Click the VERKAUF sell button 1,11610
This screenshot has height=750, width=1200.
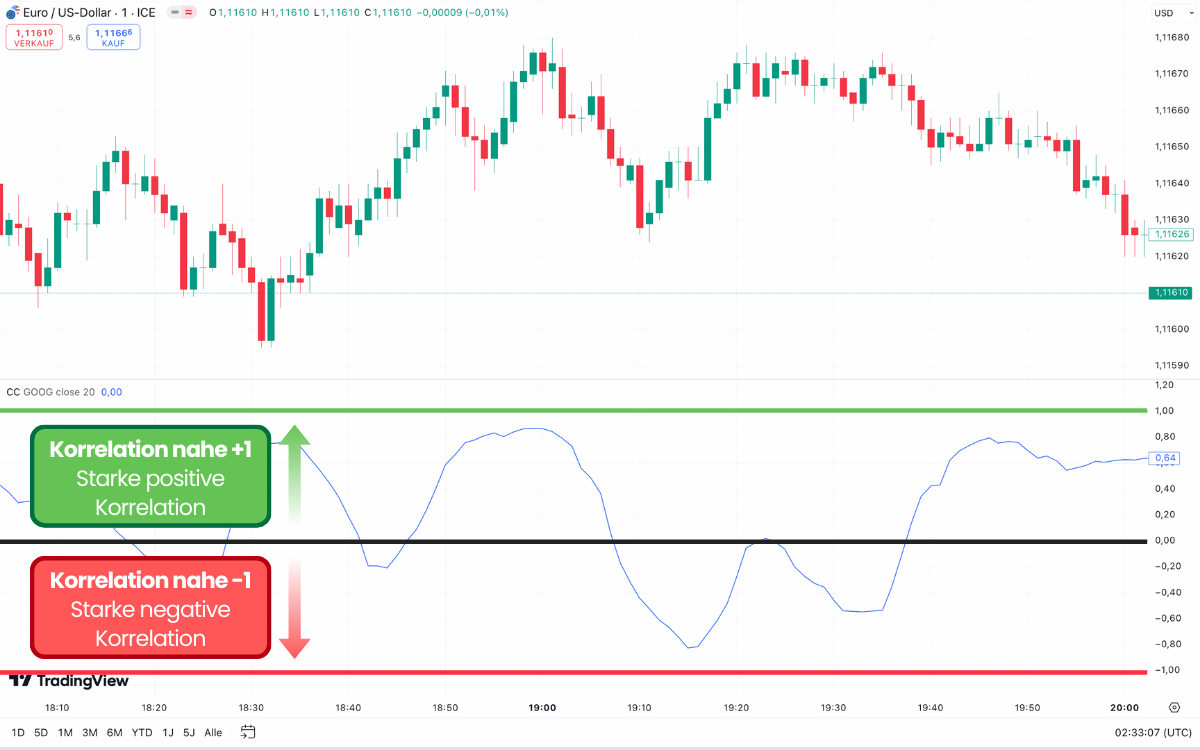pyautogui.click(x=34, y=38)
